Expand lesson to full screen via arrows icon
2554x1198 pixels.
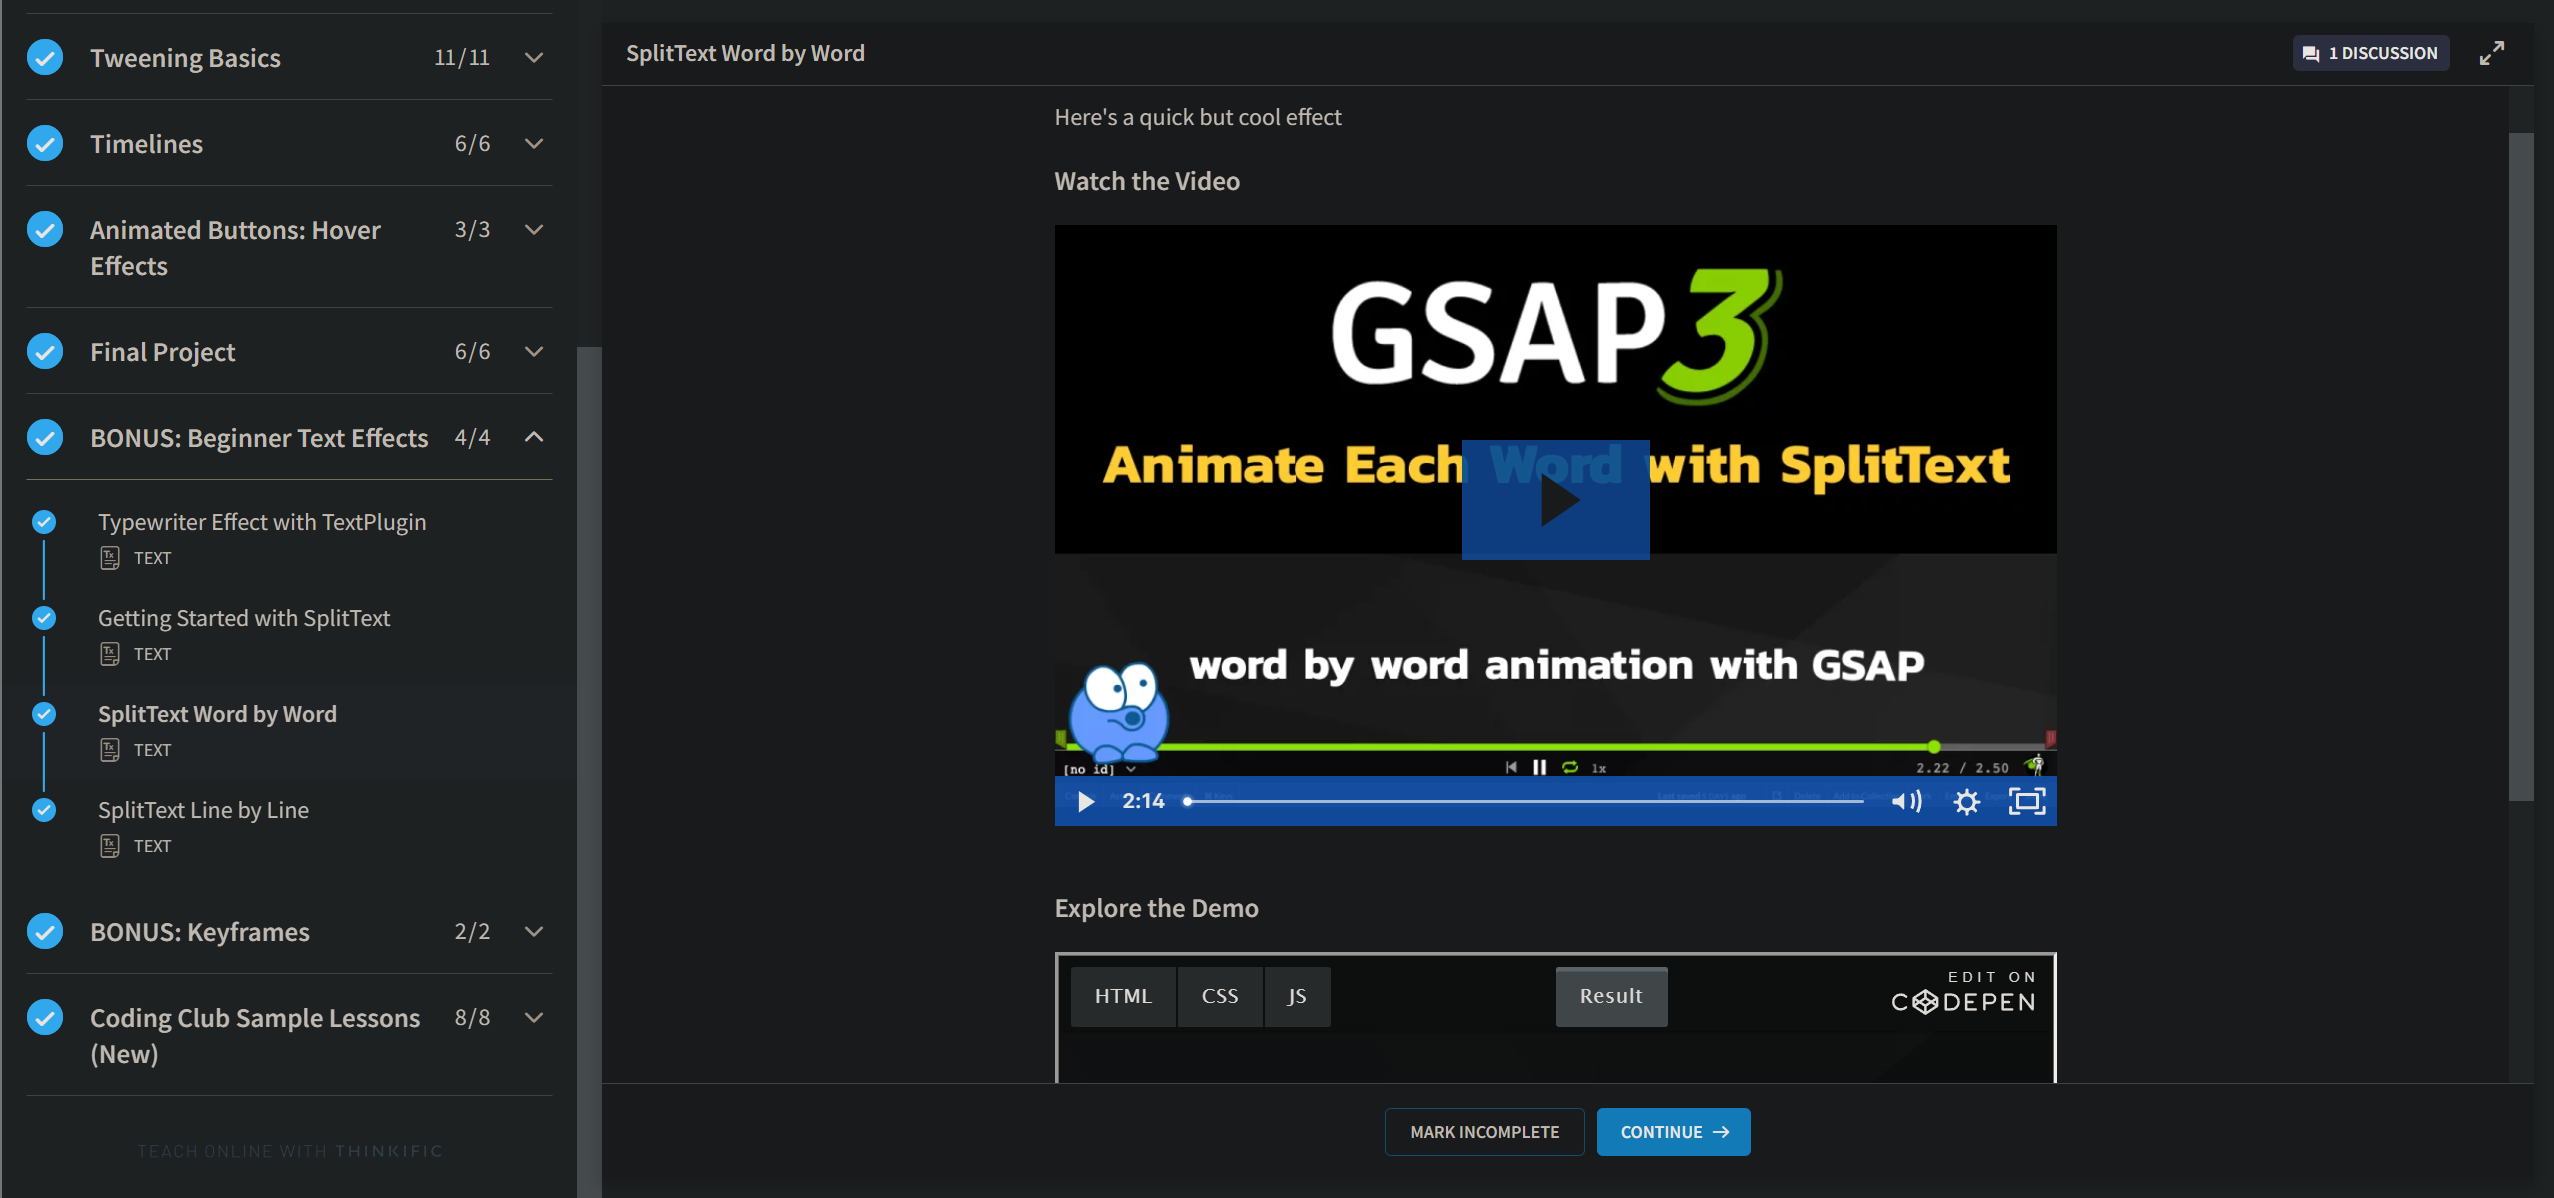(2491, 53)
